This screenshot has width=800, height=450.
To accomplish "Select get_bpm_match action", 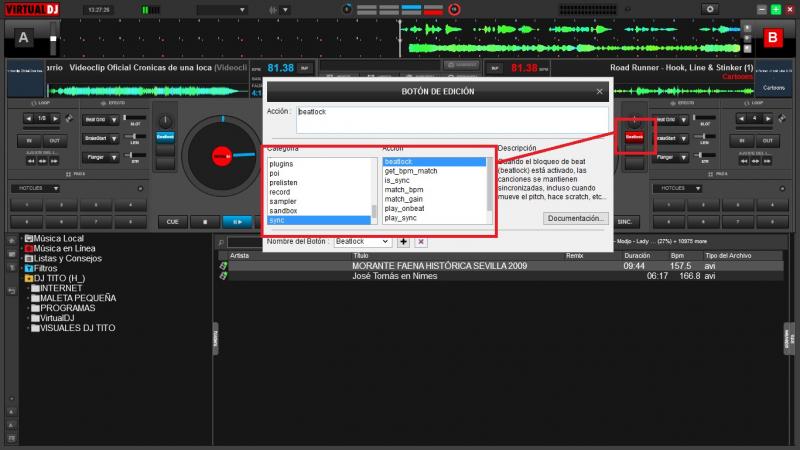I will (x=411, y=171).
